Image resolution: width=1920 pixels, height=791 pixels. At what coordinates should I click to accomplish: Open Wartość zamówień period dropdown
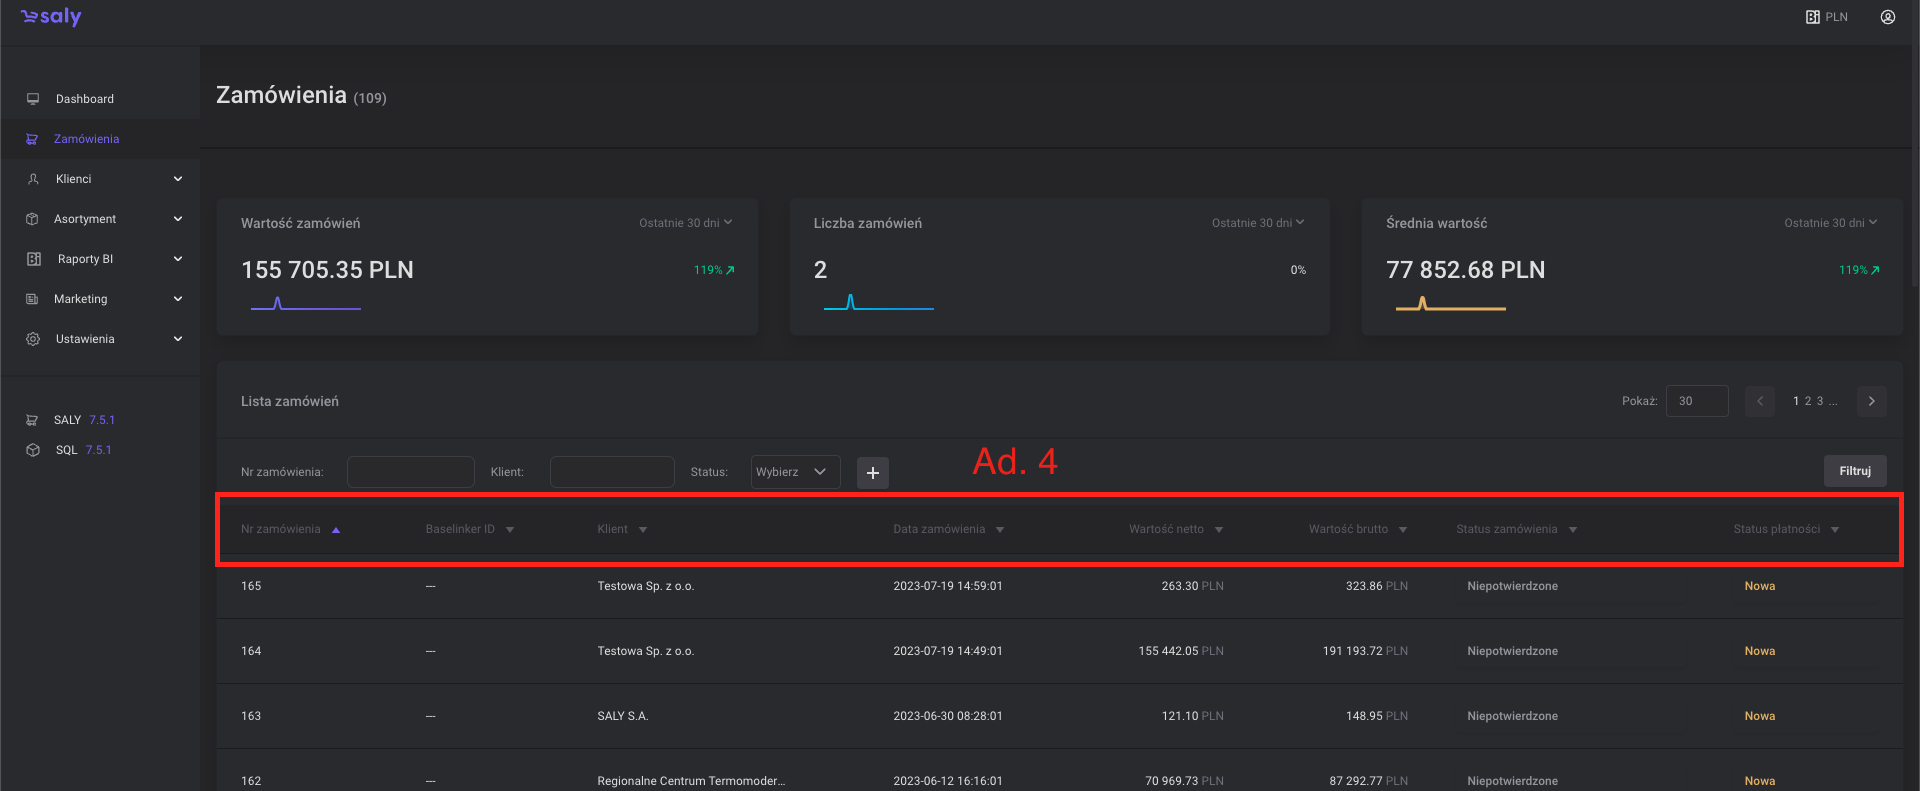[x=685, y=223]
